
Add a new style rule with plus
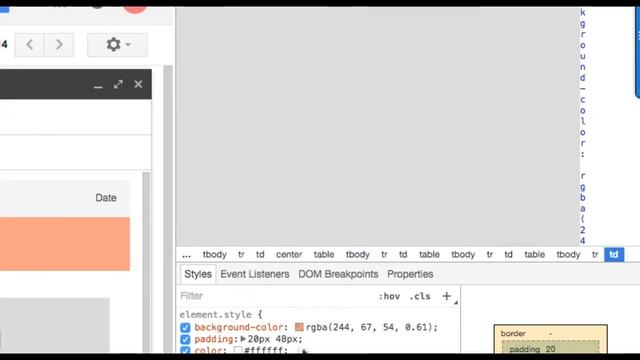tap(447, 296)
